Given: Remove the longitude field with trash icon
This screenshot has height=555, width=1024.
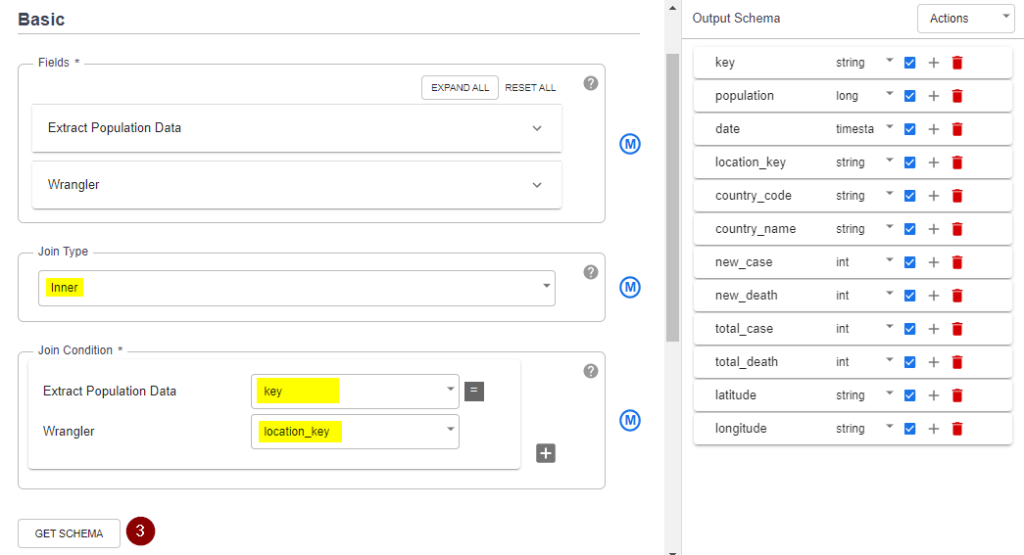Looking at the screenshot, I should pos(957,429).
